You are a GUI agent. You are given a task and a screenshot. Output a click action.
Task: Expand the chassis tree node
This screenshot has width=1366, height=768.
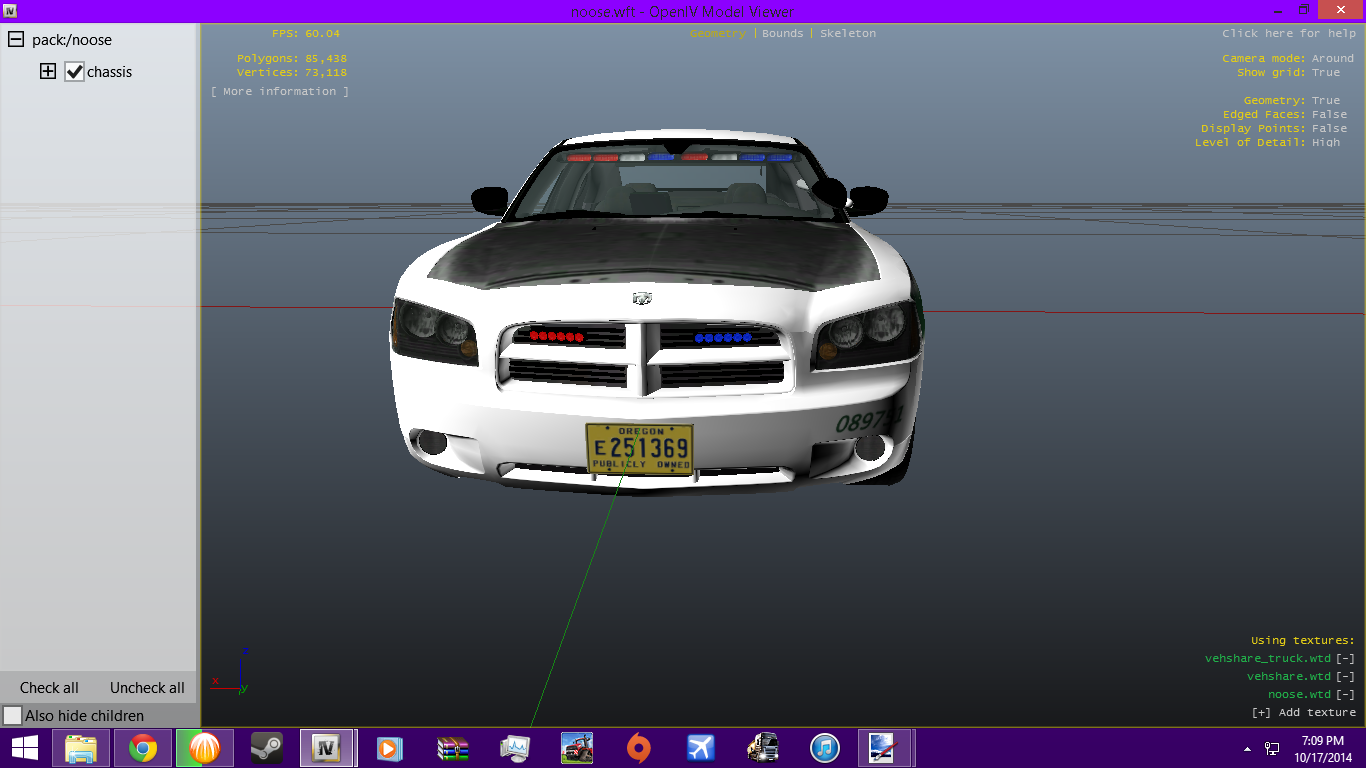pyautogui.click(x=47, y=72)
